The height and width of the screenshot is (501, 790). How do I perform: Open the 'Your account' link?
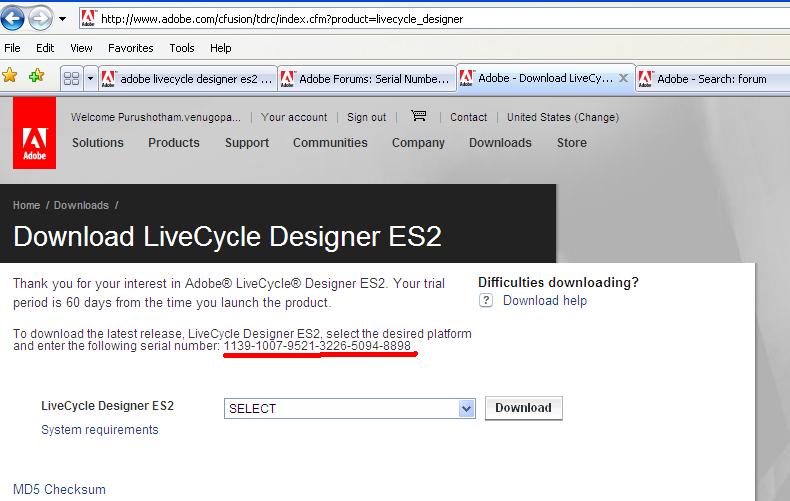pos(294,117)
